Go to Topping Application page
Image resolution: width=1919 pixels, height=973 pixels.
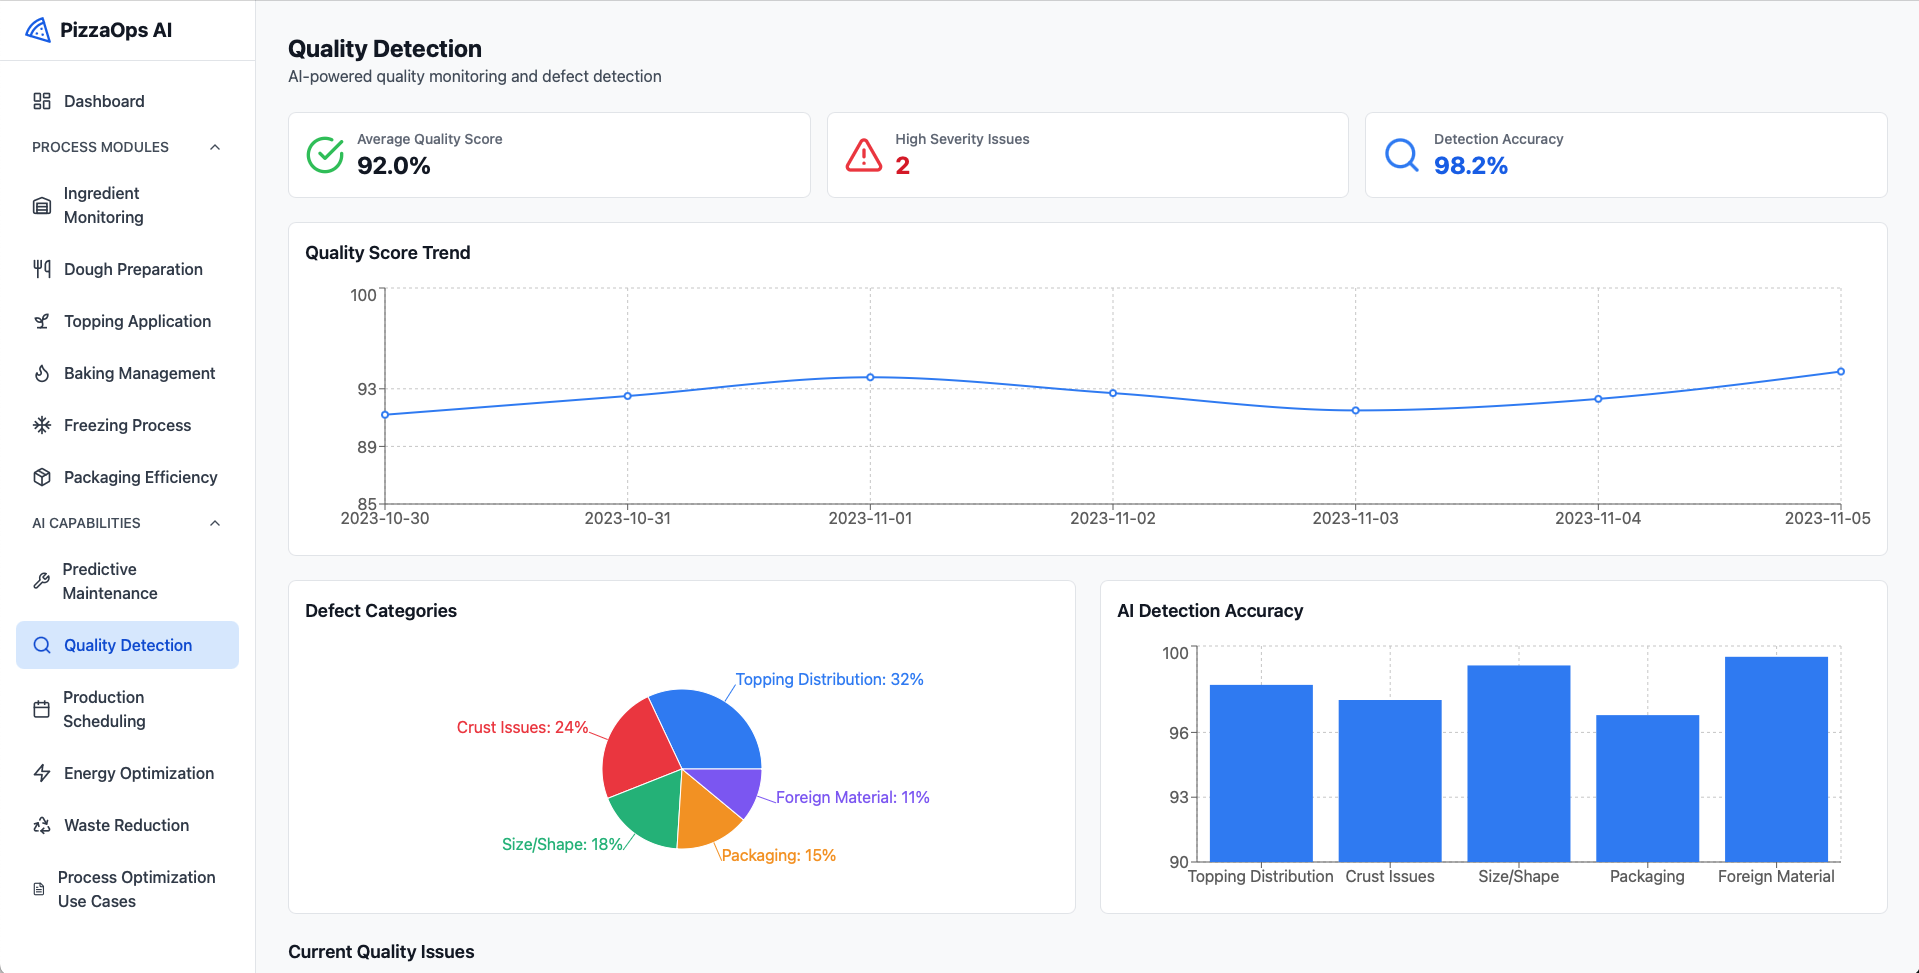tap(137, 321)
